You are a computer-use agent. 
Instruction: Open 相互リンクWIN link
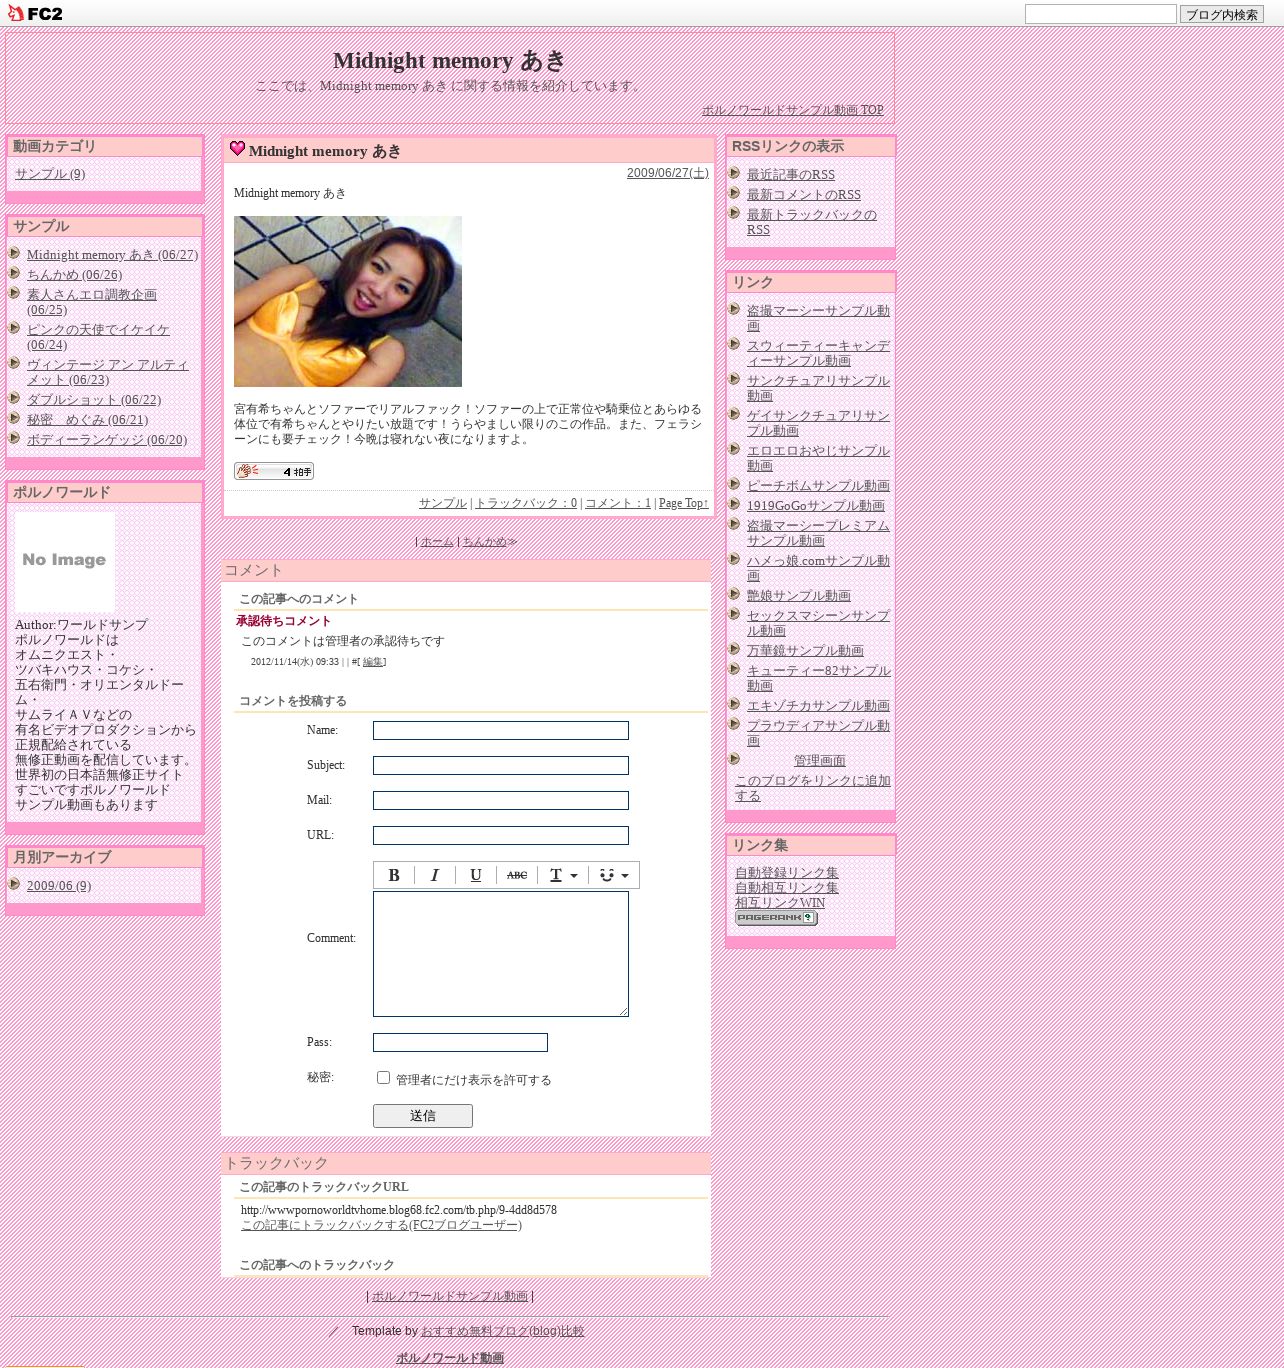(780, 903)
